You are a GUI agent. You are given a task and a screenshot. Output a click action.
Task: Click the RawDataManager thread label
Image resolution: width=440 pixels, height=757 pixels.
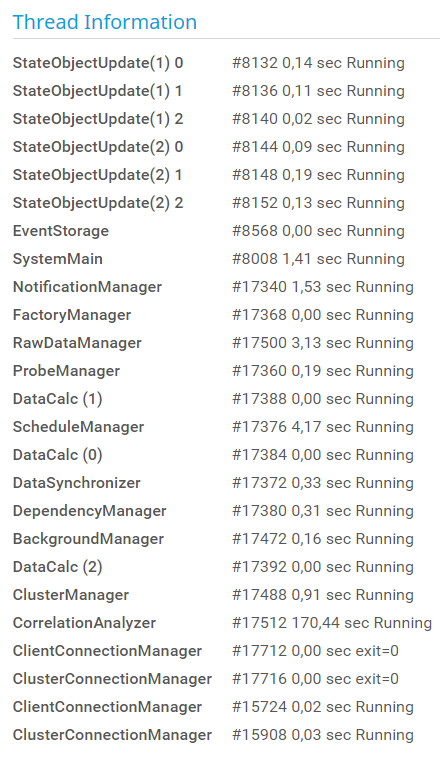click(77, 343)
